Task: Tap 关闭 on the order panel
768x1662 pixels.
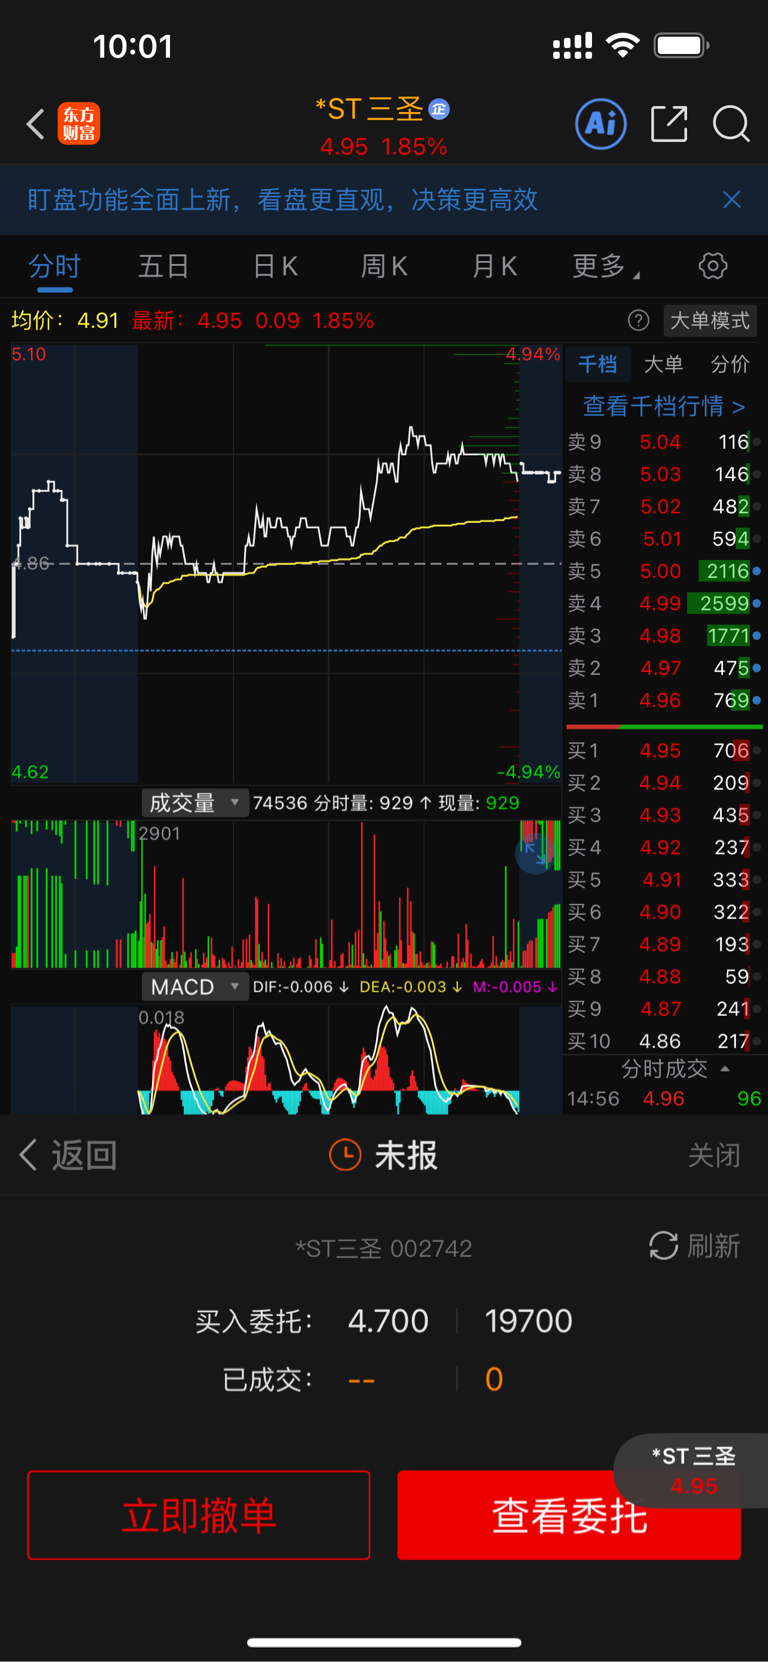Action: coord(714,1155)
